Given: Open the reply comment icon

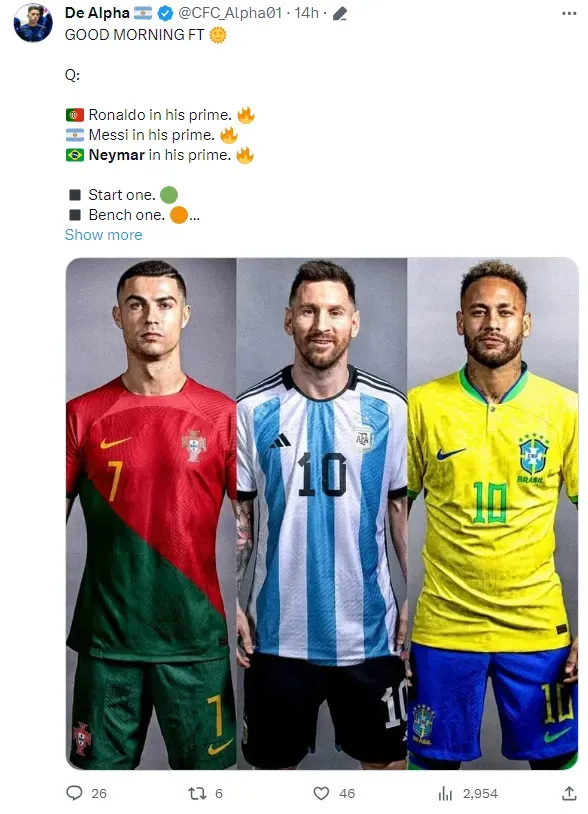Looking at the screenshot, I should [x=75, y=793].
